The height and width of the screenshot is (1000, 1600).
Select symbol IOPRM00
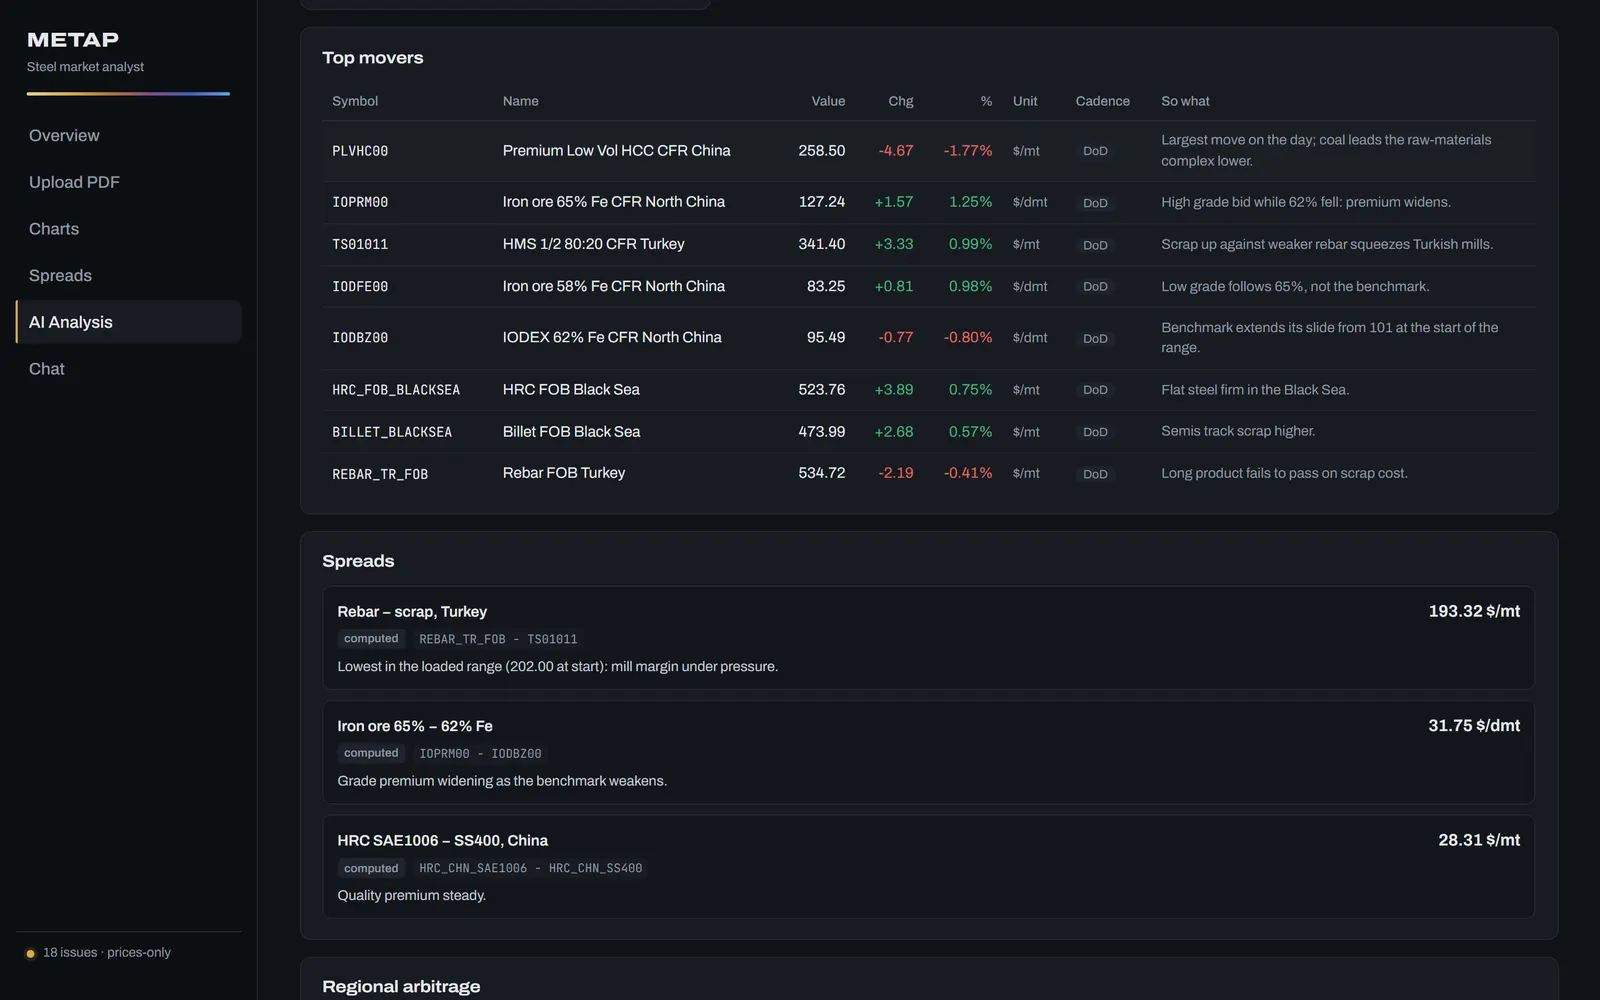pyautogui.click(x=360, y=202)
